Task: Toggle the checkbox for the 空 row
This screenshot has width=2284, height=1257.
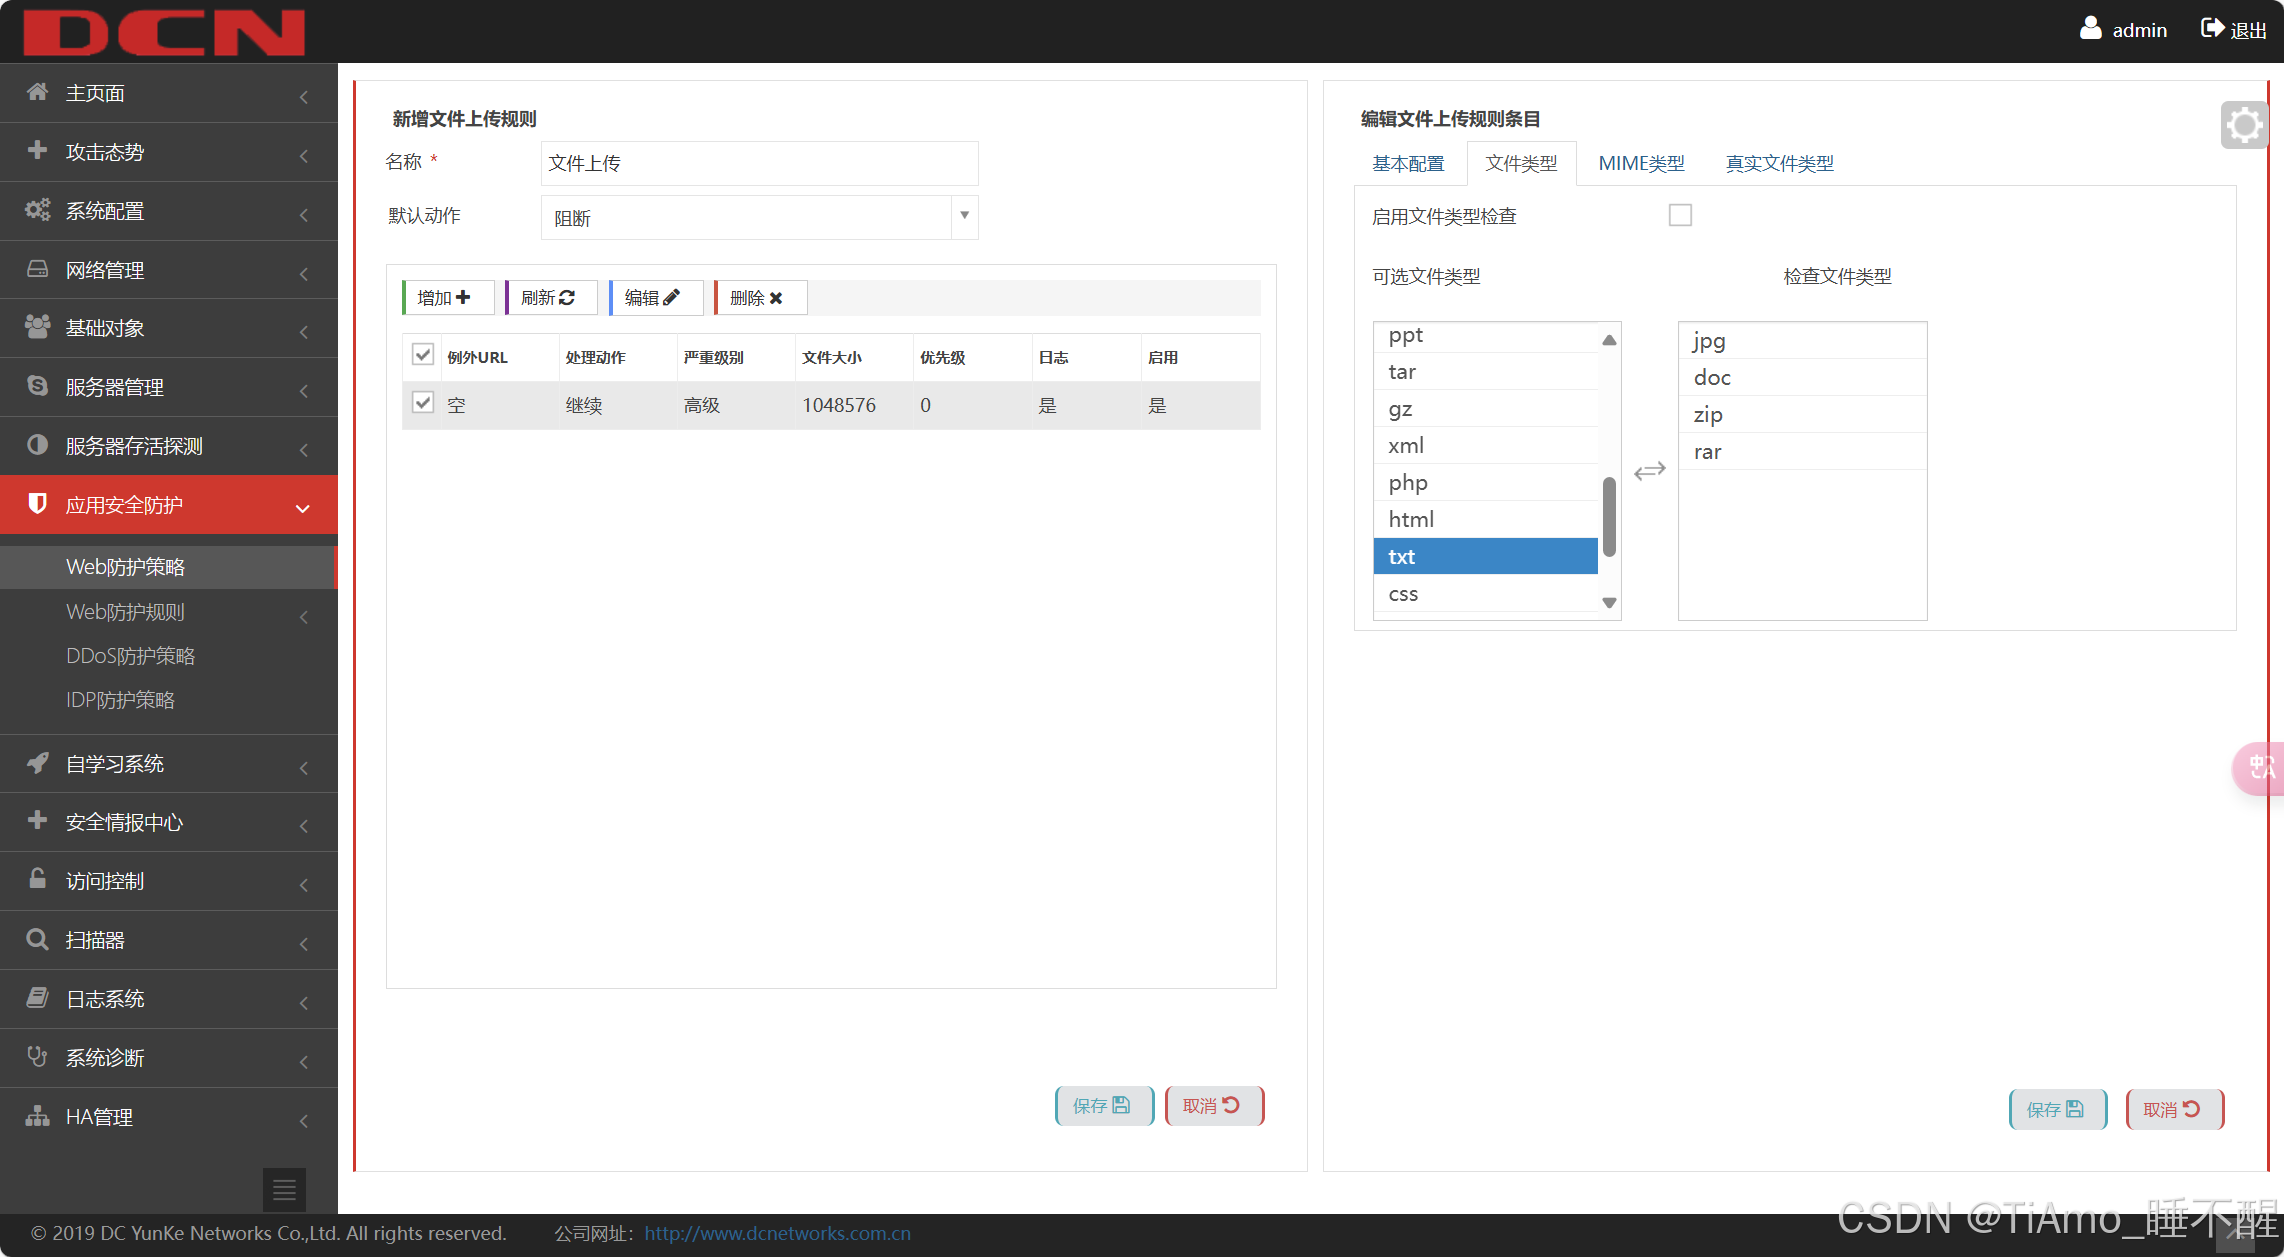Action: (423, 403)
